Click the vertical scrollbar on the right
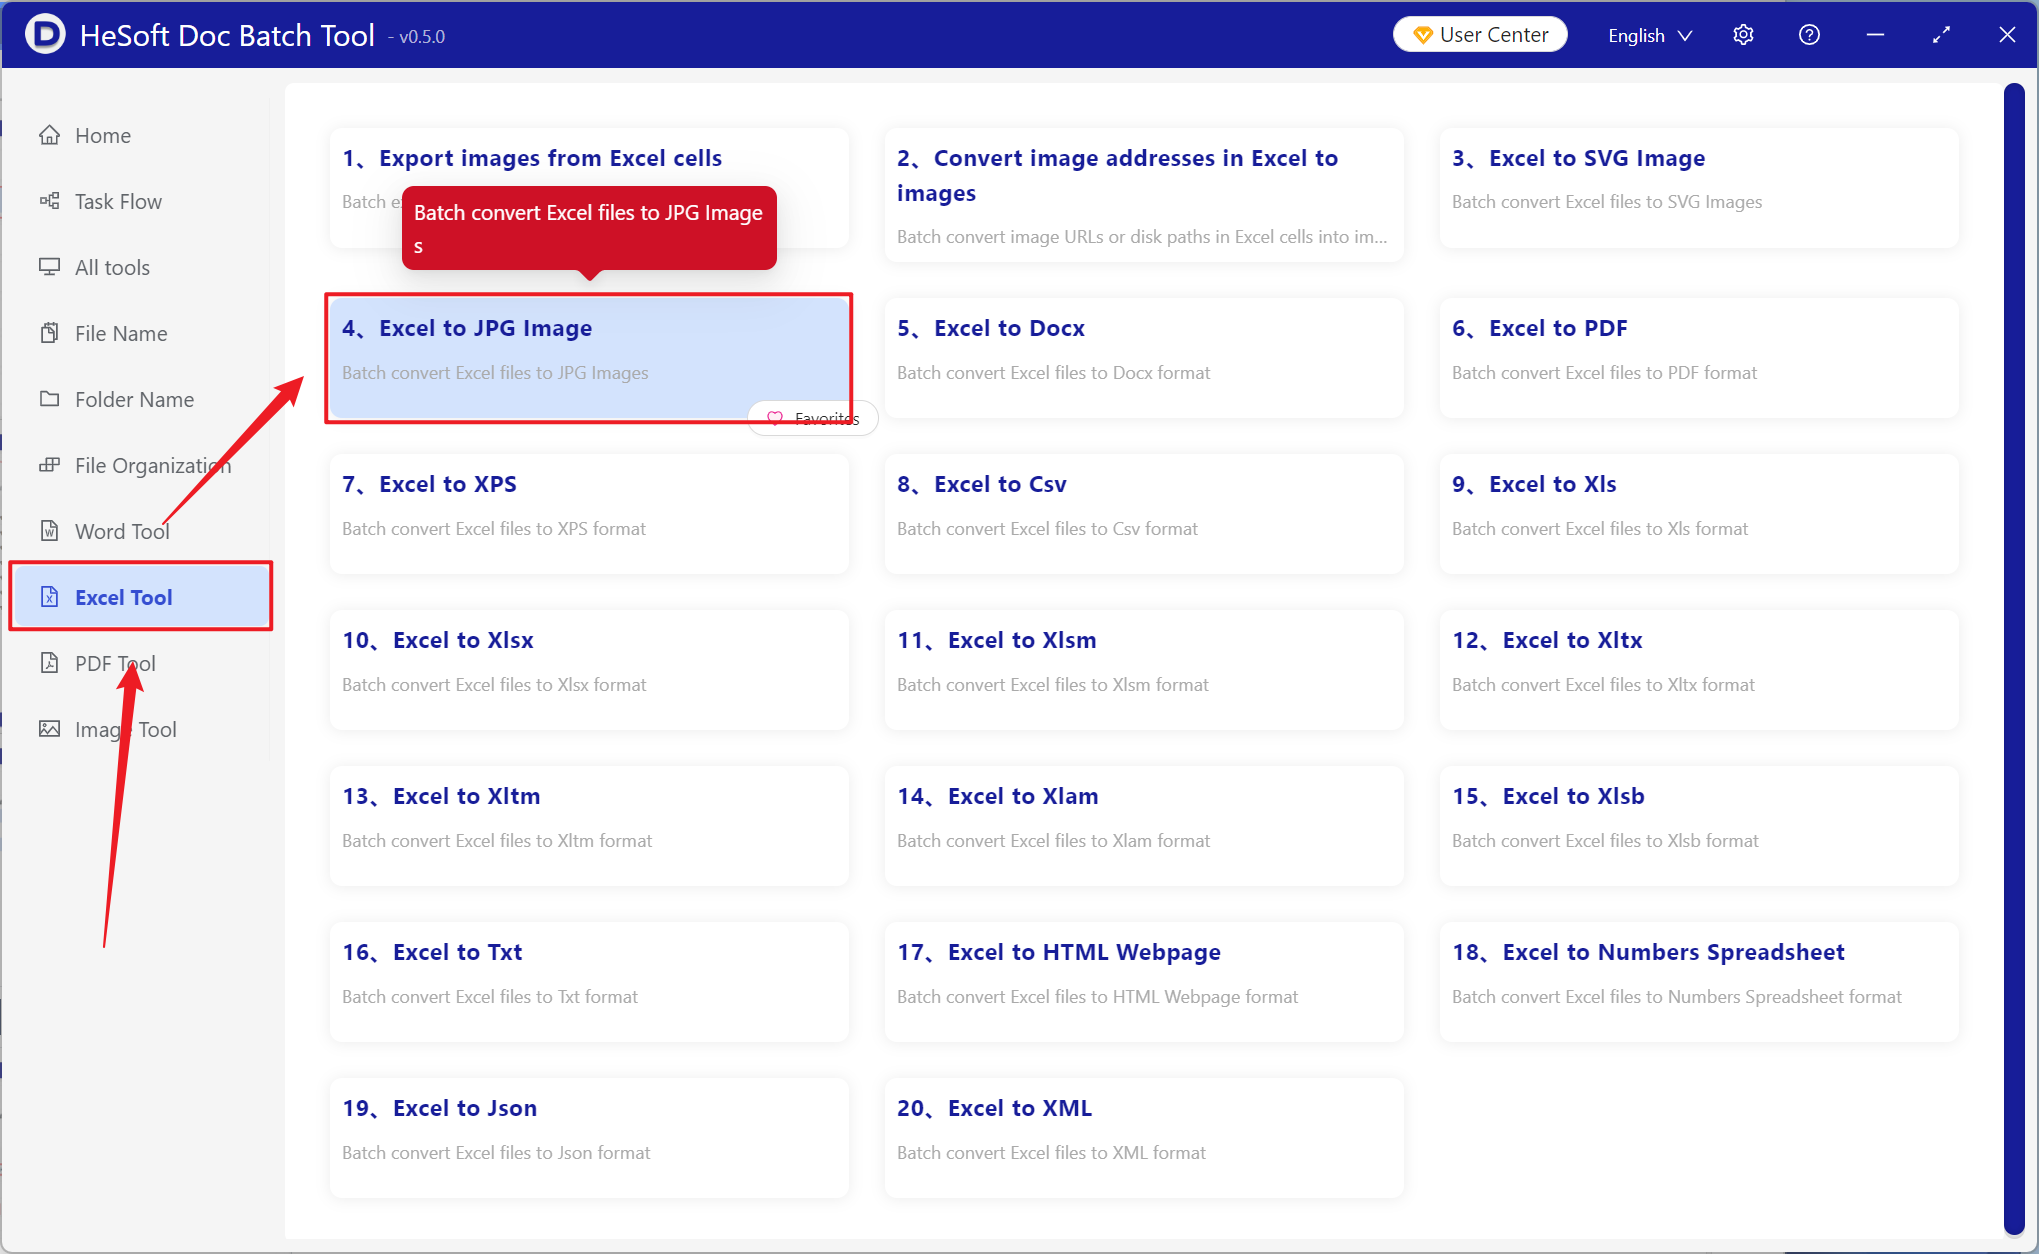The height and width of the screenshot is (1254, 2039). tap(2014, 660)
